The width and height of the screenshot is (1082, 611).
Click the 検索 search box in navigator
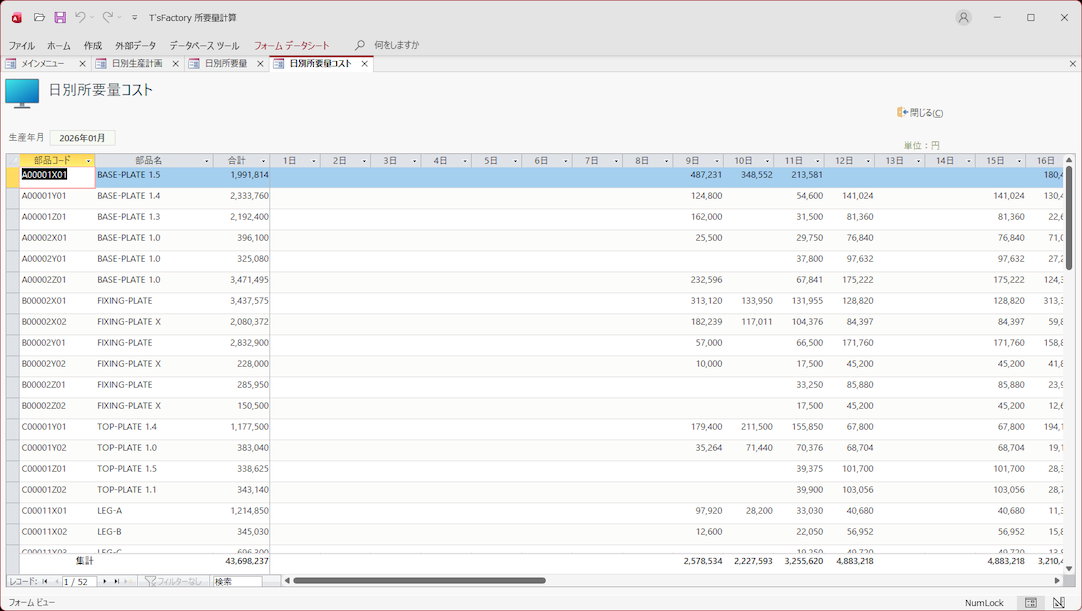click(237, 581)
